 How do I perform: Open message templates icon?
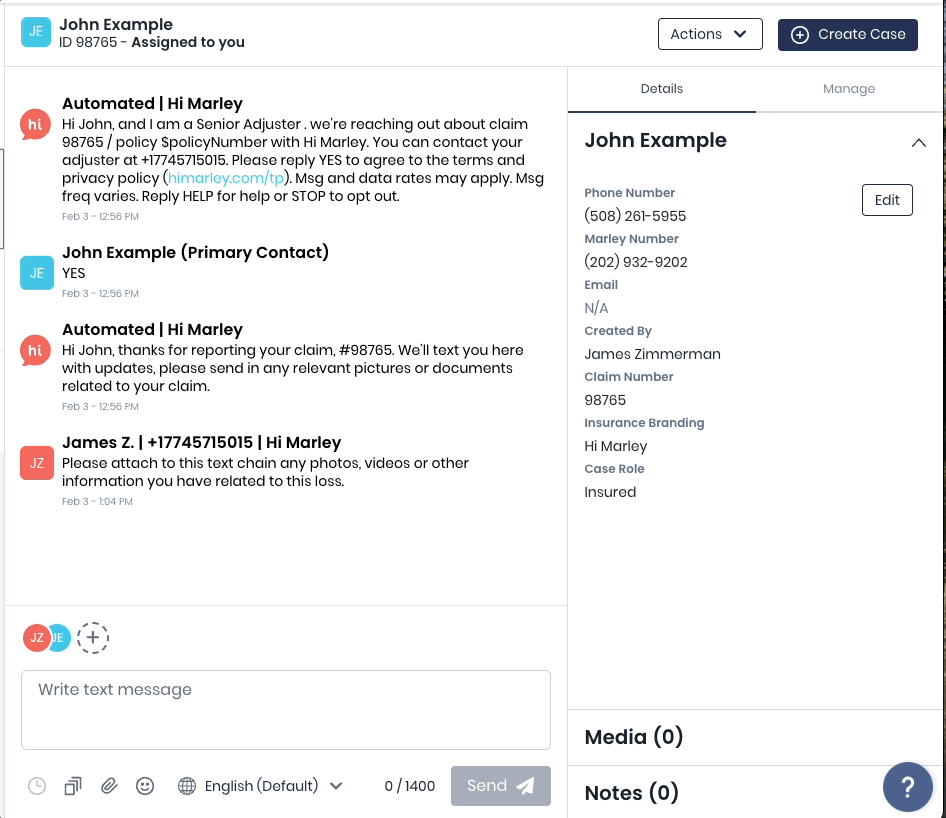pos(73,786)
